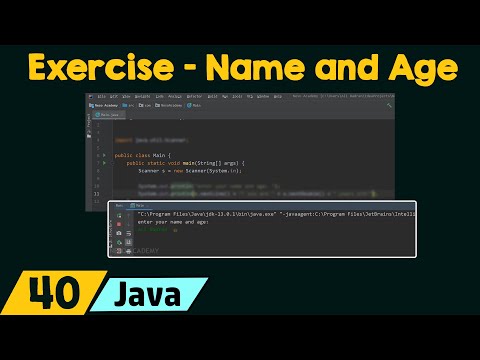480x360 pixels.
Task: Open the Code menu
Action: [x=159, y=96]
